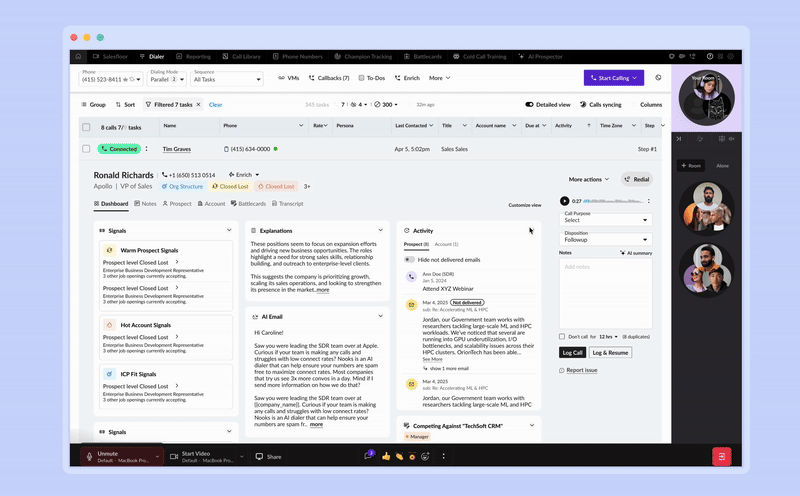Screen dimensions: 800x496
Task: Open the home icon in top navigation
Action: [78, 57]
